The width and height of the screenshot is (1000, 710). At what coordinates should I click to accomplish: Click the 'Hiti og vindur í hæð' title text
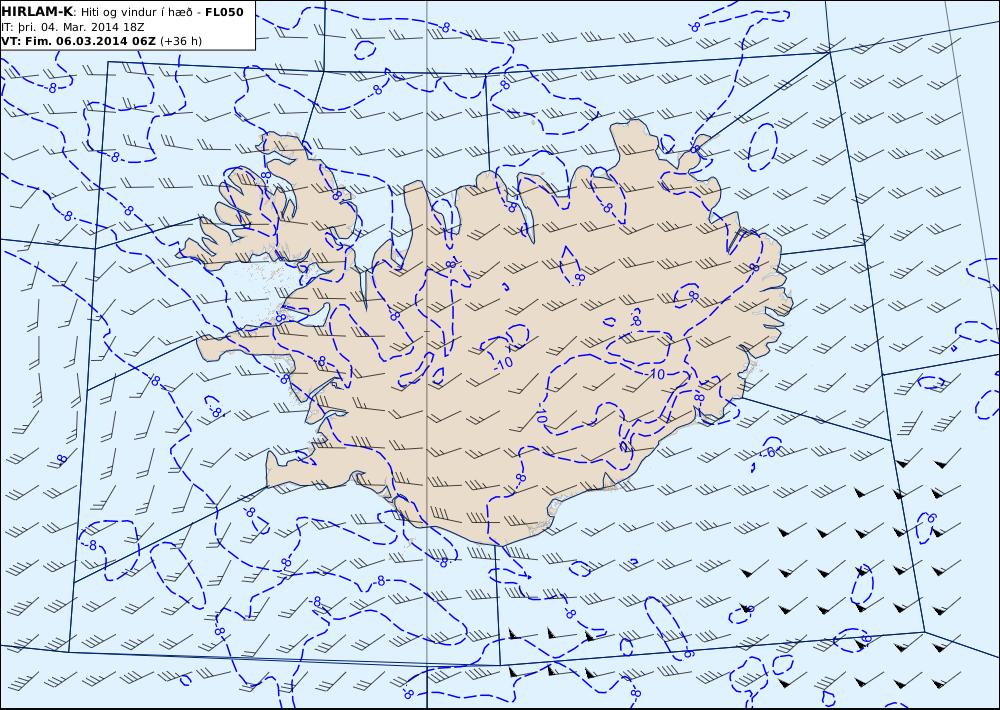pos(137,13)
